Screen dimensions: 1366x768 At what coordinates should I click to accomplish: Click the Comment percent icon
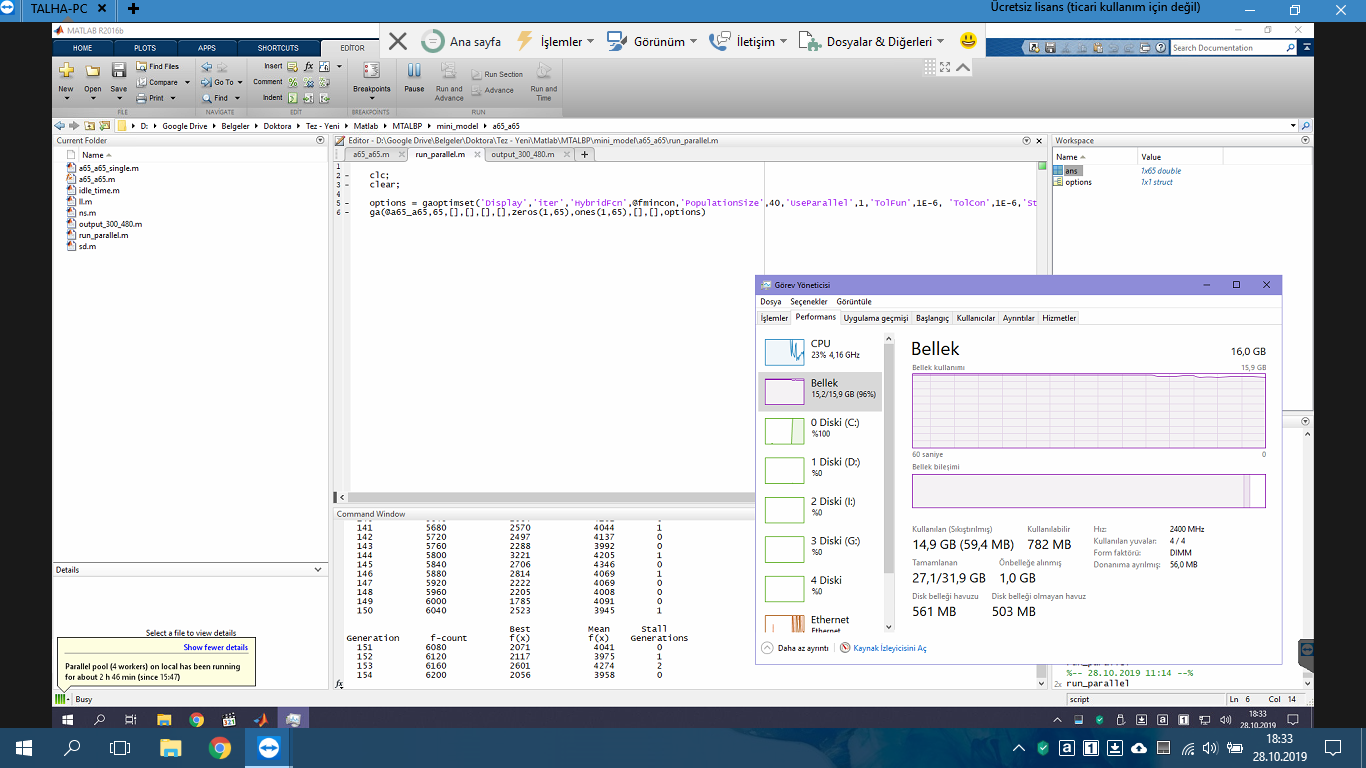[x=293, y=82]
